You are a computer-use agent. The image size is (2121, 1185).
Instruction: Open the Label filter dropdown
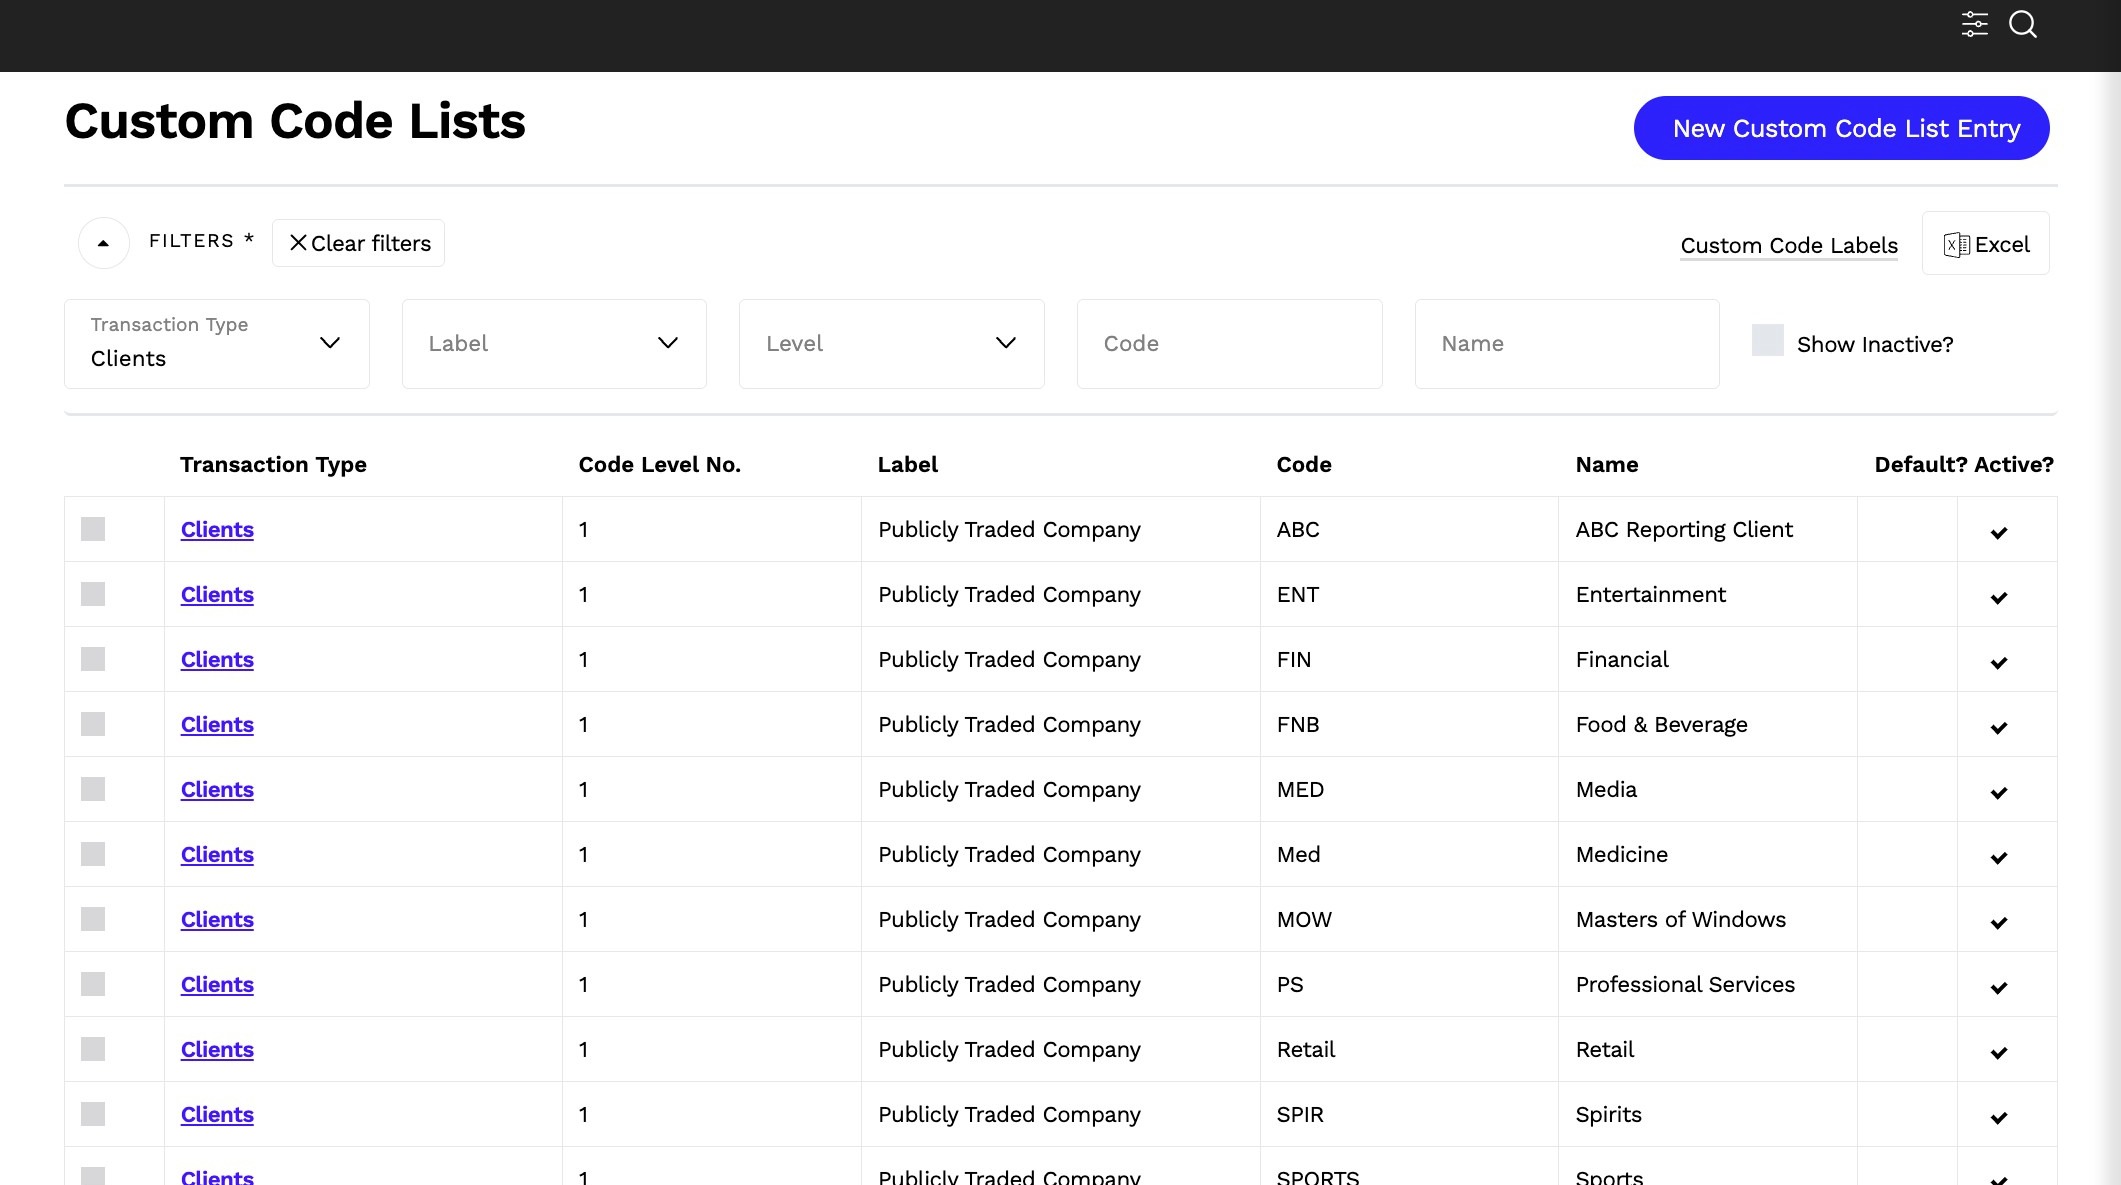tap(554, 344)
